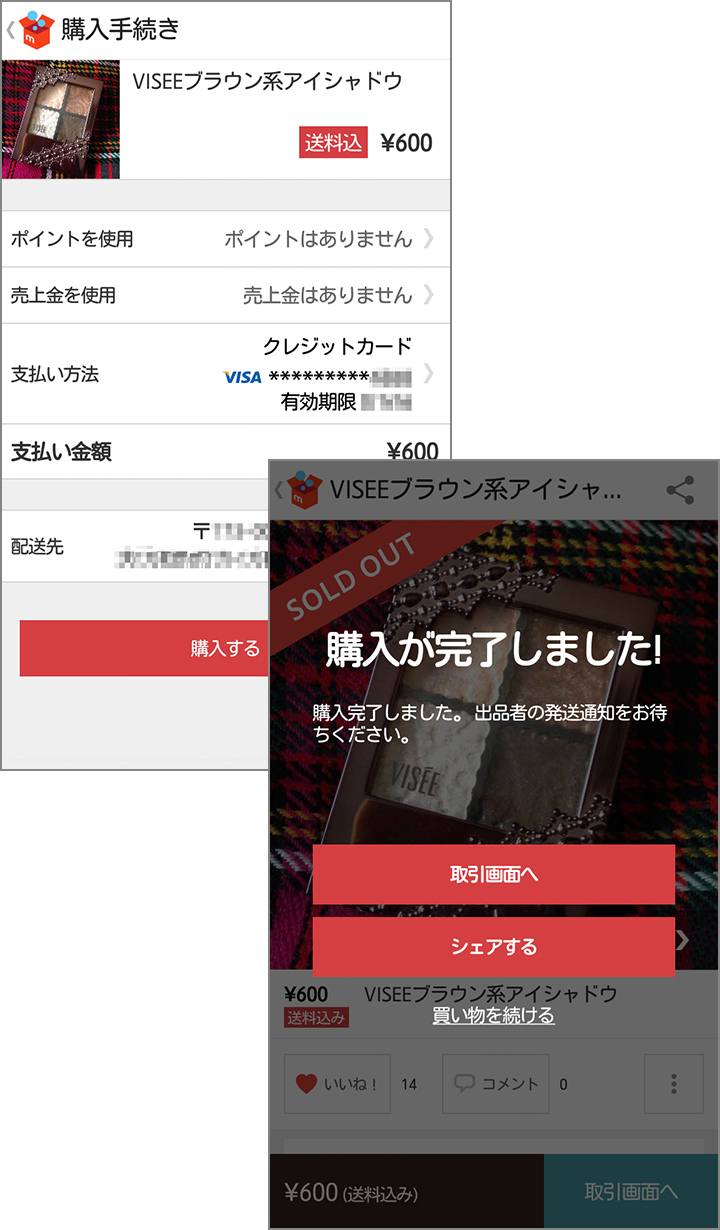Tap the next-image arrow on product photo
Screen dimensions: 720x1230
click(x=683, y=940)
